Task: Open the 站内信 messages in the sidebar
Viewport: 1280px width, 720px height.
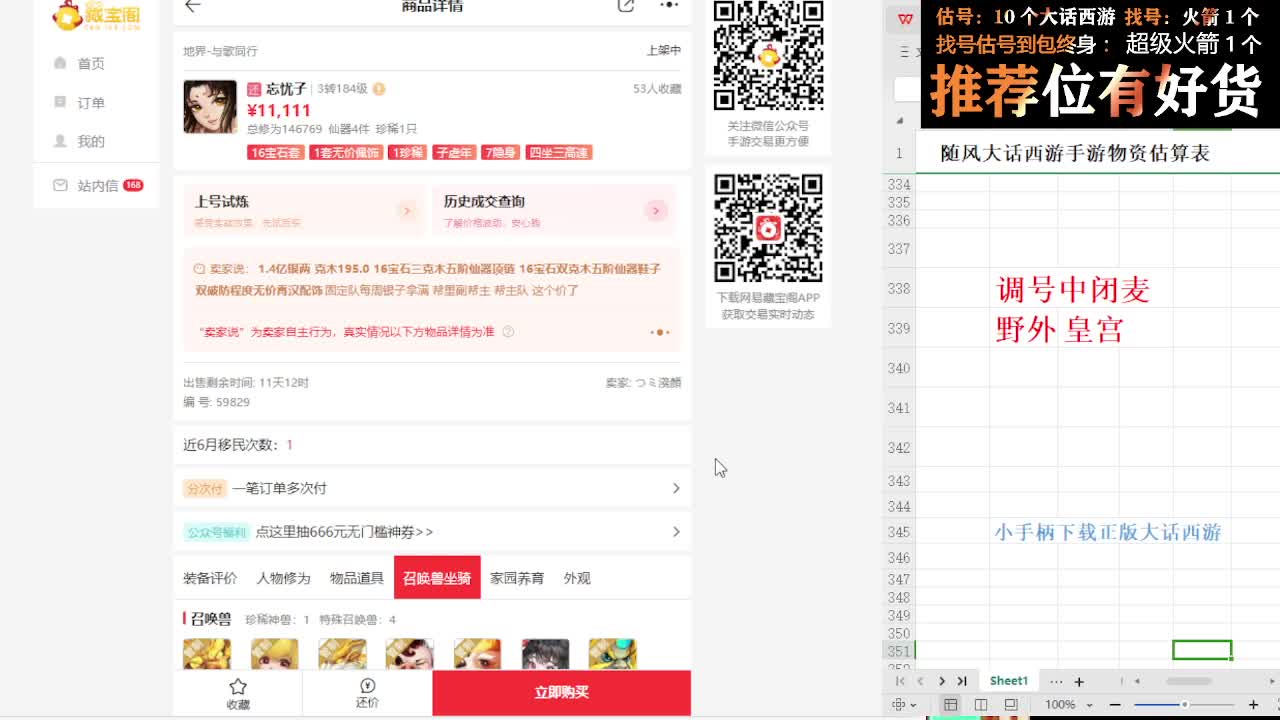Action: pos(96,185)
